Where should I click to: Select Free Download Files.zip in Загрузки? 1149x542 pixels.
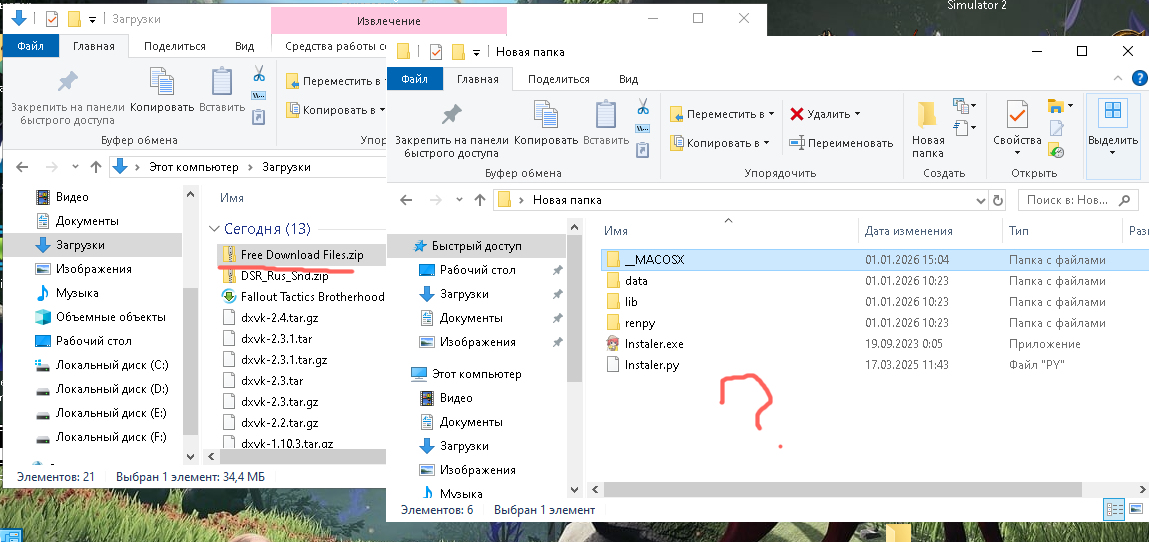coord(301,255)
